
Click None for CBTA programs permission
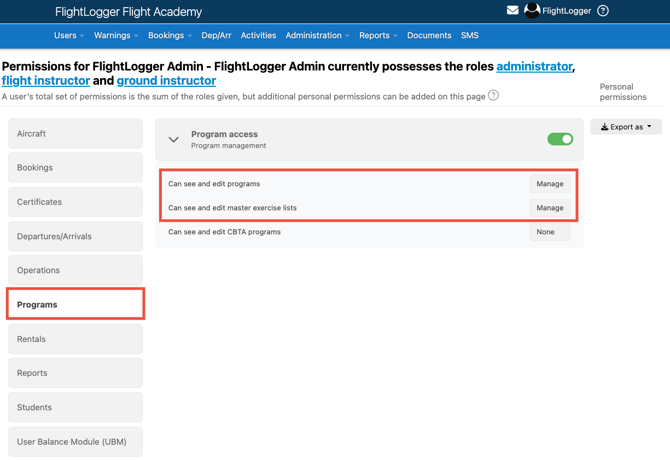[545, 232]
